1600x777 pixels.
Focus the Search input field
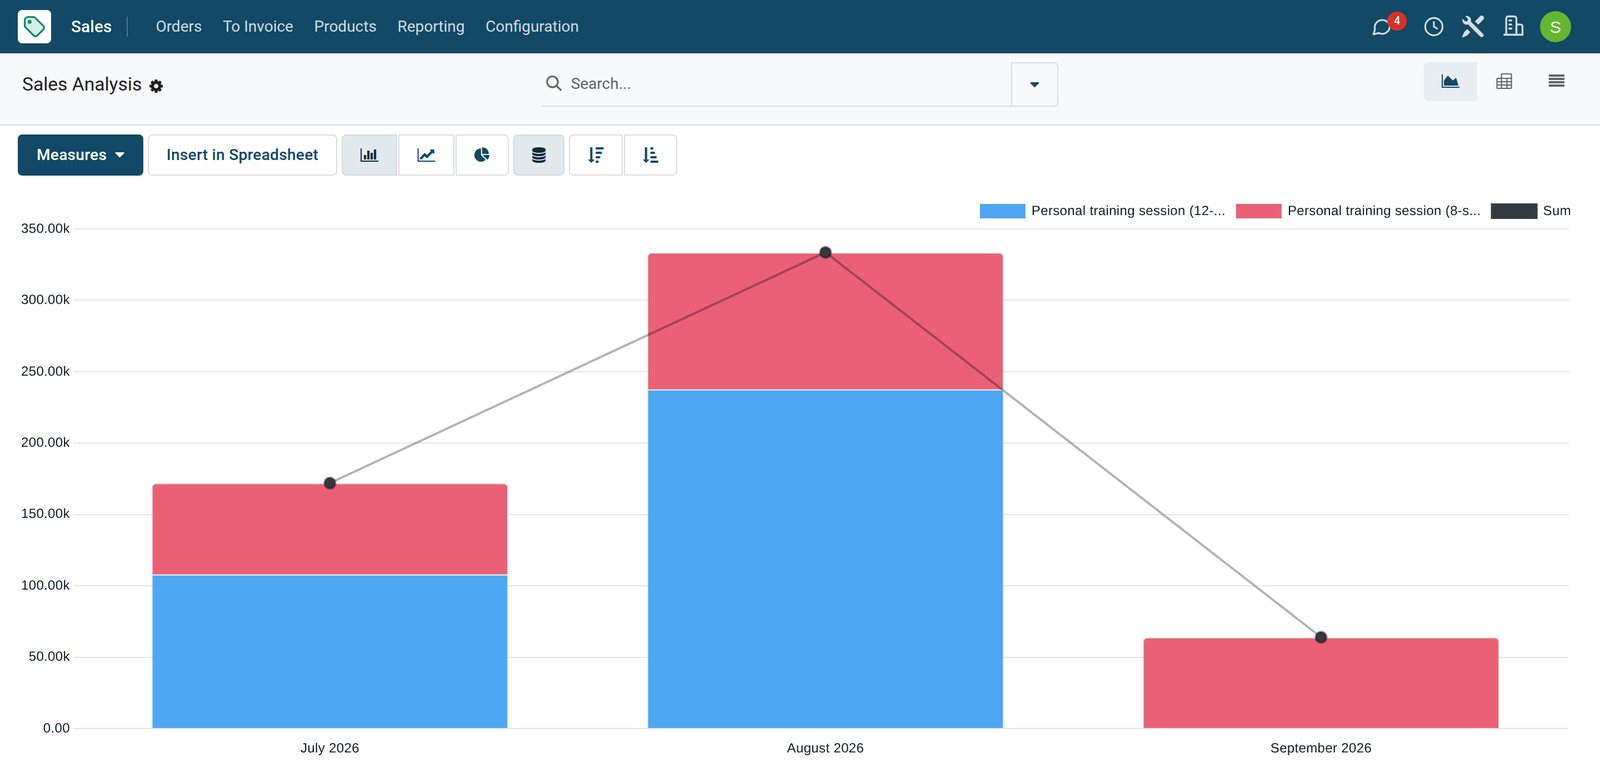point(785,84)
